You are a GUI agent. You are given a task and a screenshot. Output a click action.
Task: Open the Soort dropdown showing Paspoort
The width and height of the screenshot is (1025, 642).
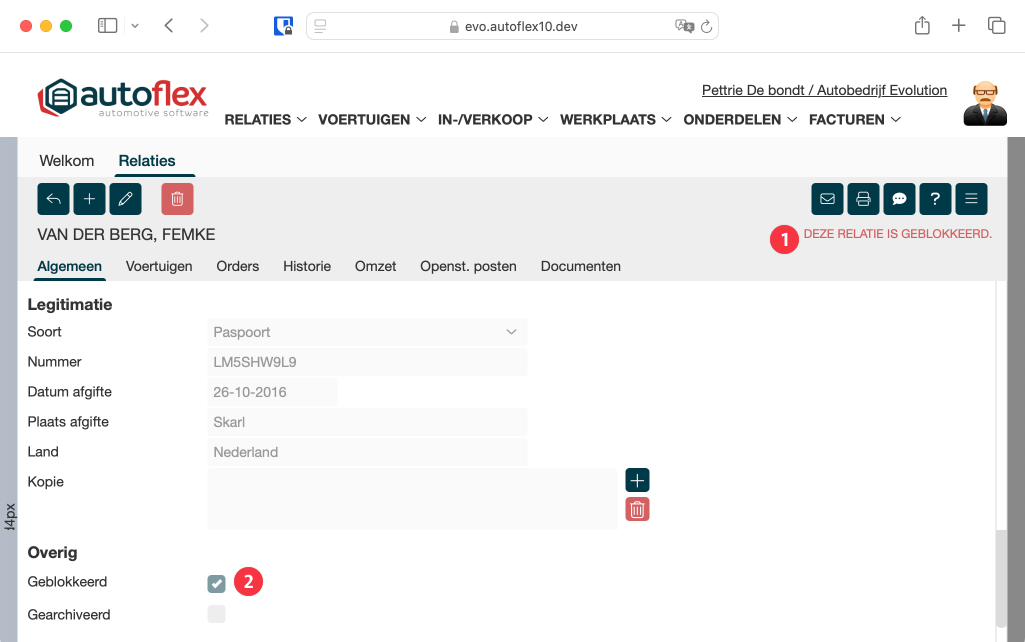click(x=367, y=332)
